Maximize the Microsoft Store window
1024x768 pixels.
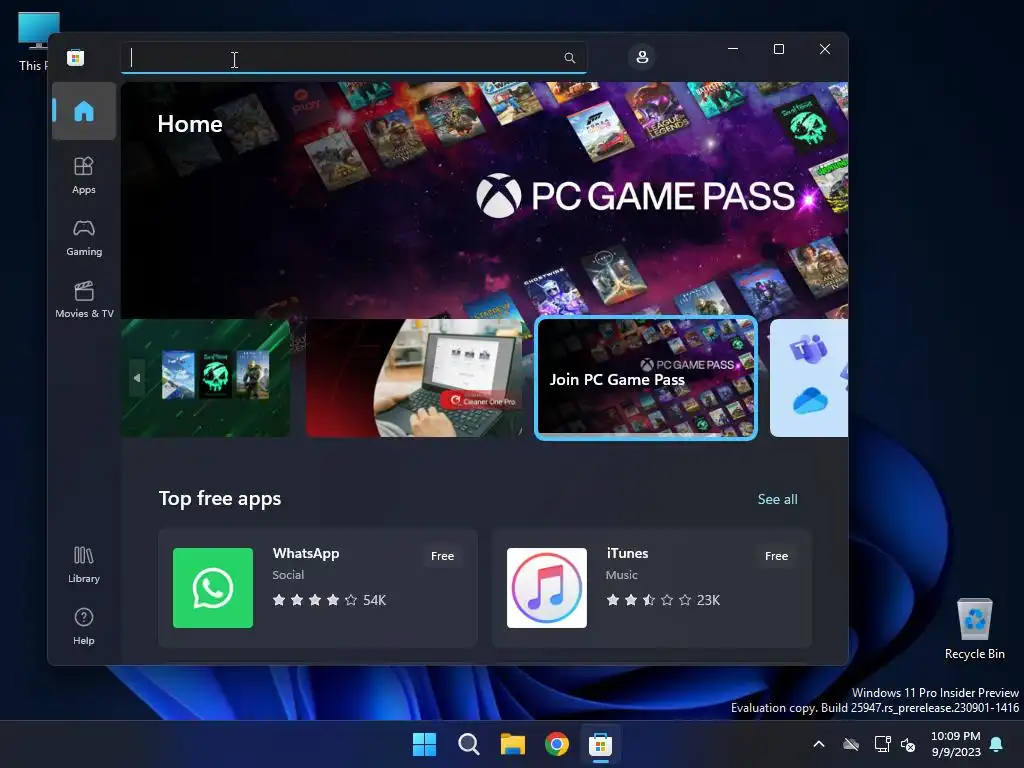(x=778, y=49)
